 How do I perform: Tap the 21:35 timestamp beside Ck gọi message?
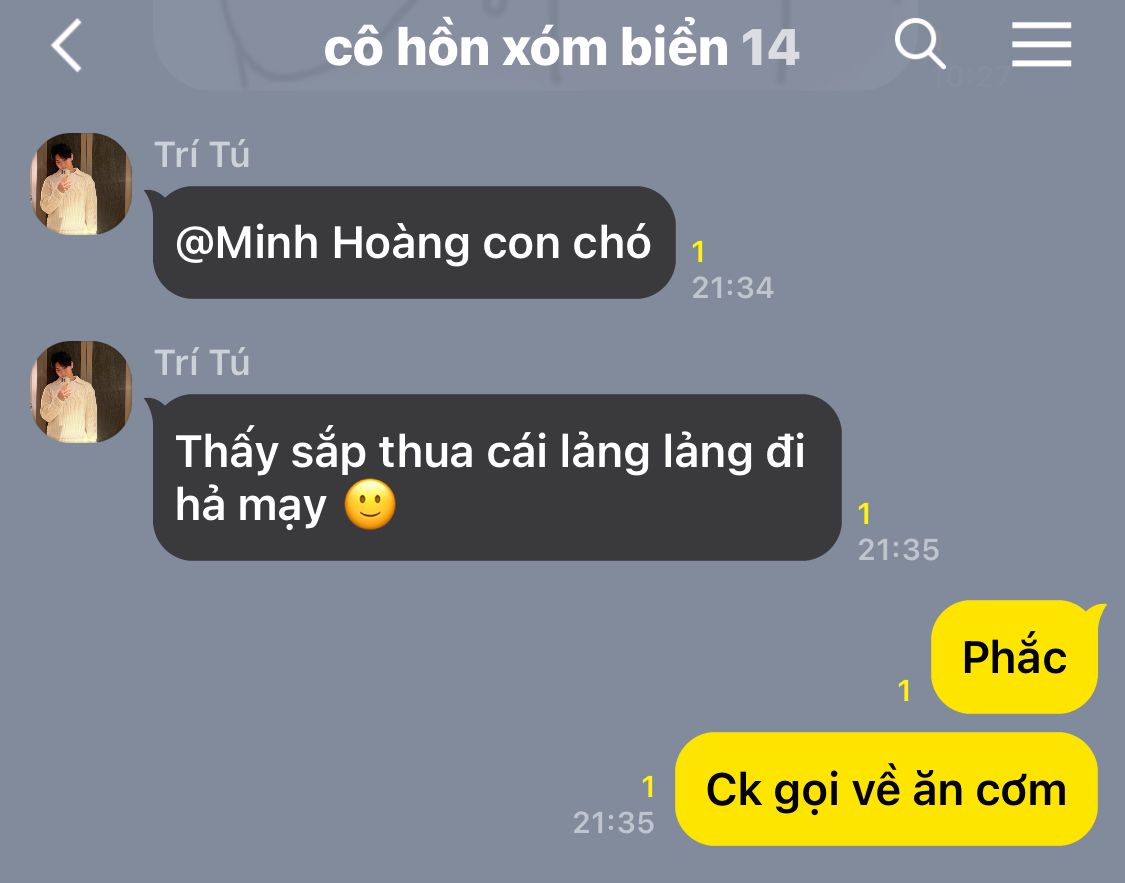pyautogui.click(x=613, y=822)
